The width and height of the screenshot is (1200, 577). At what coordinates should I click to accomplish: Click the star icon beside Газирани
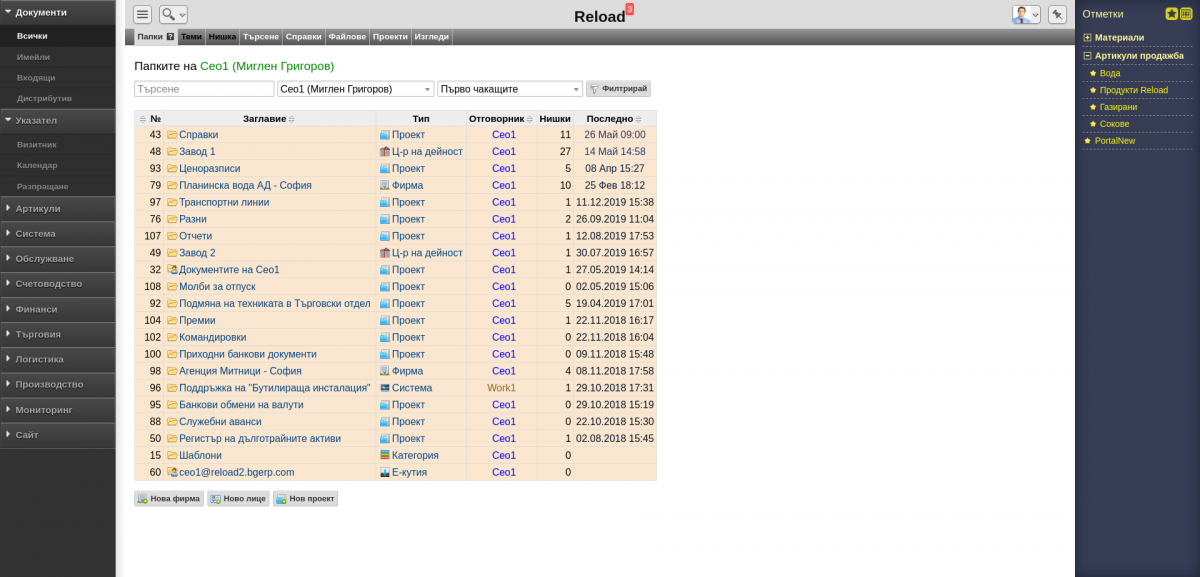(1093, 107)
